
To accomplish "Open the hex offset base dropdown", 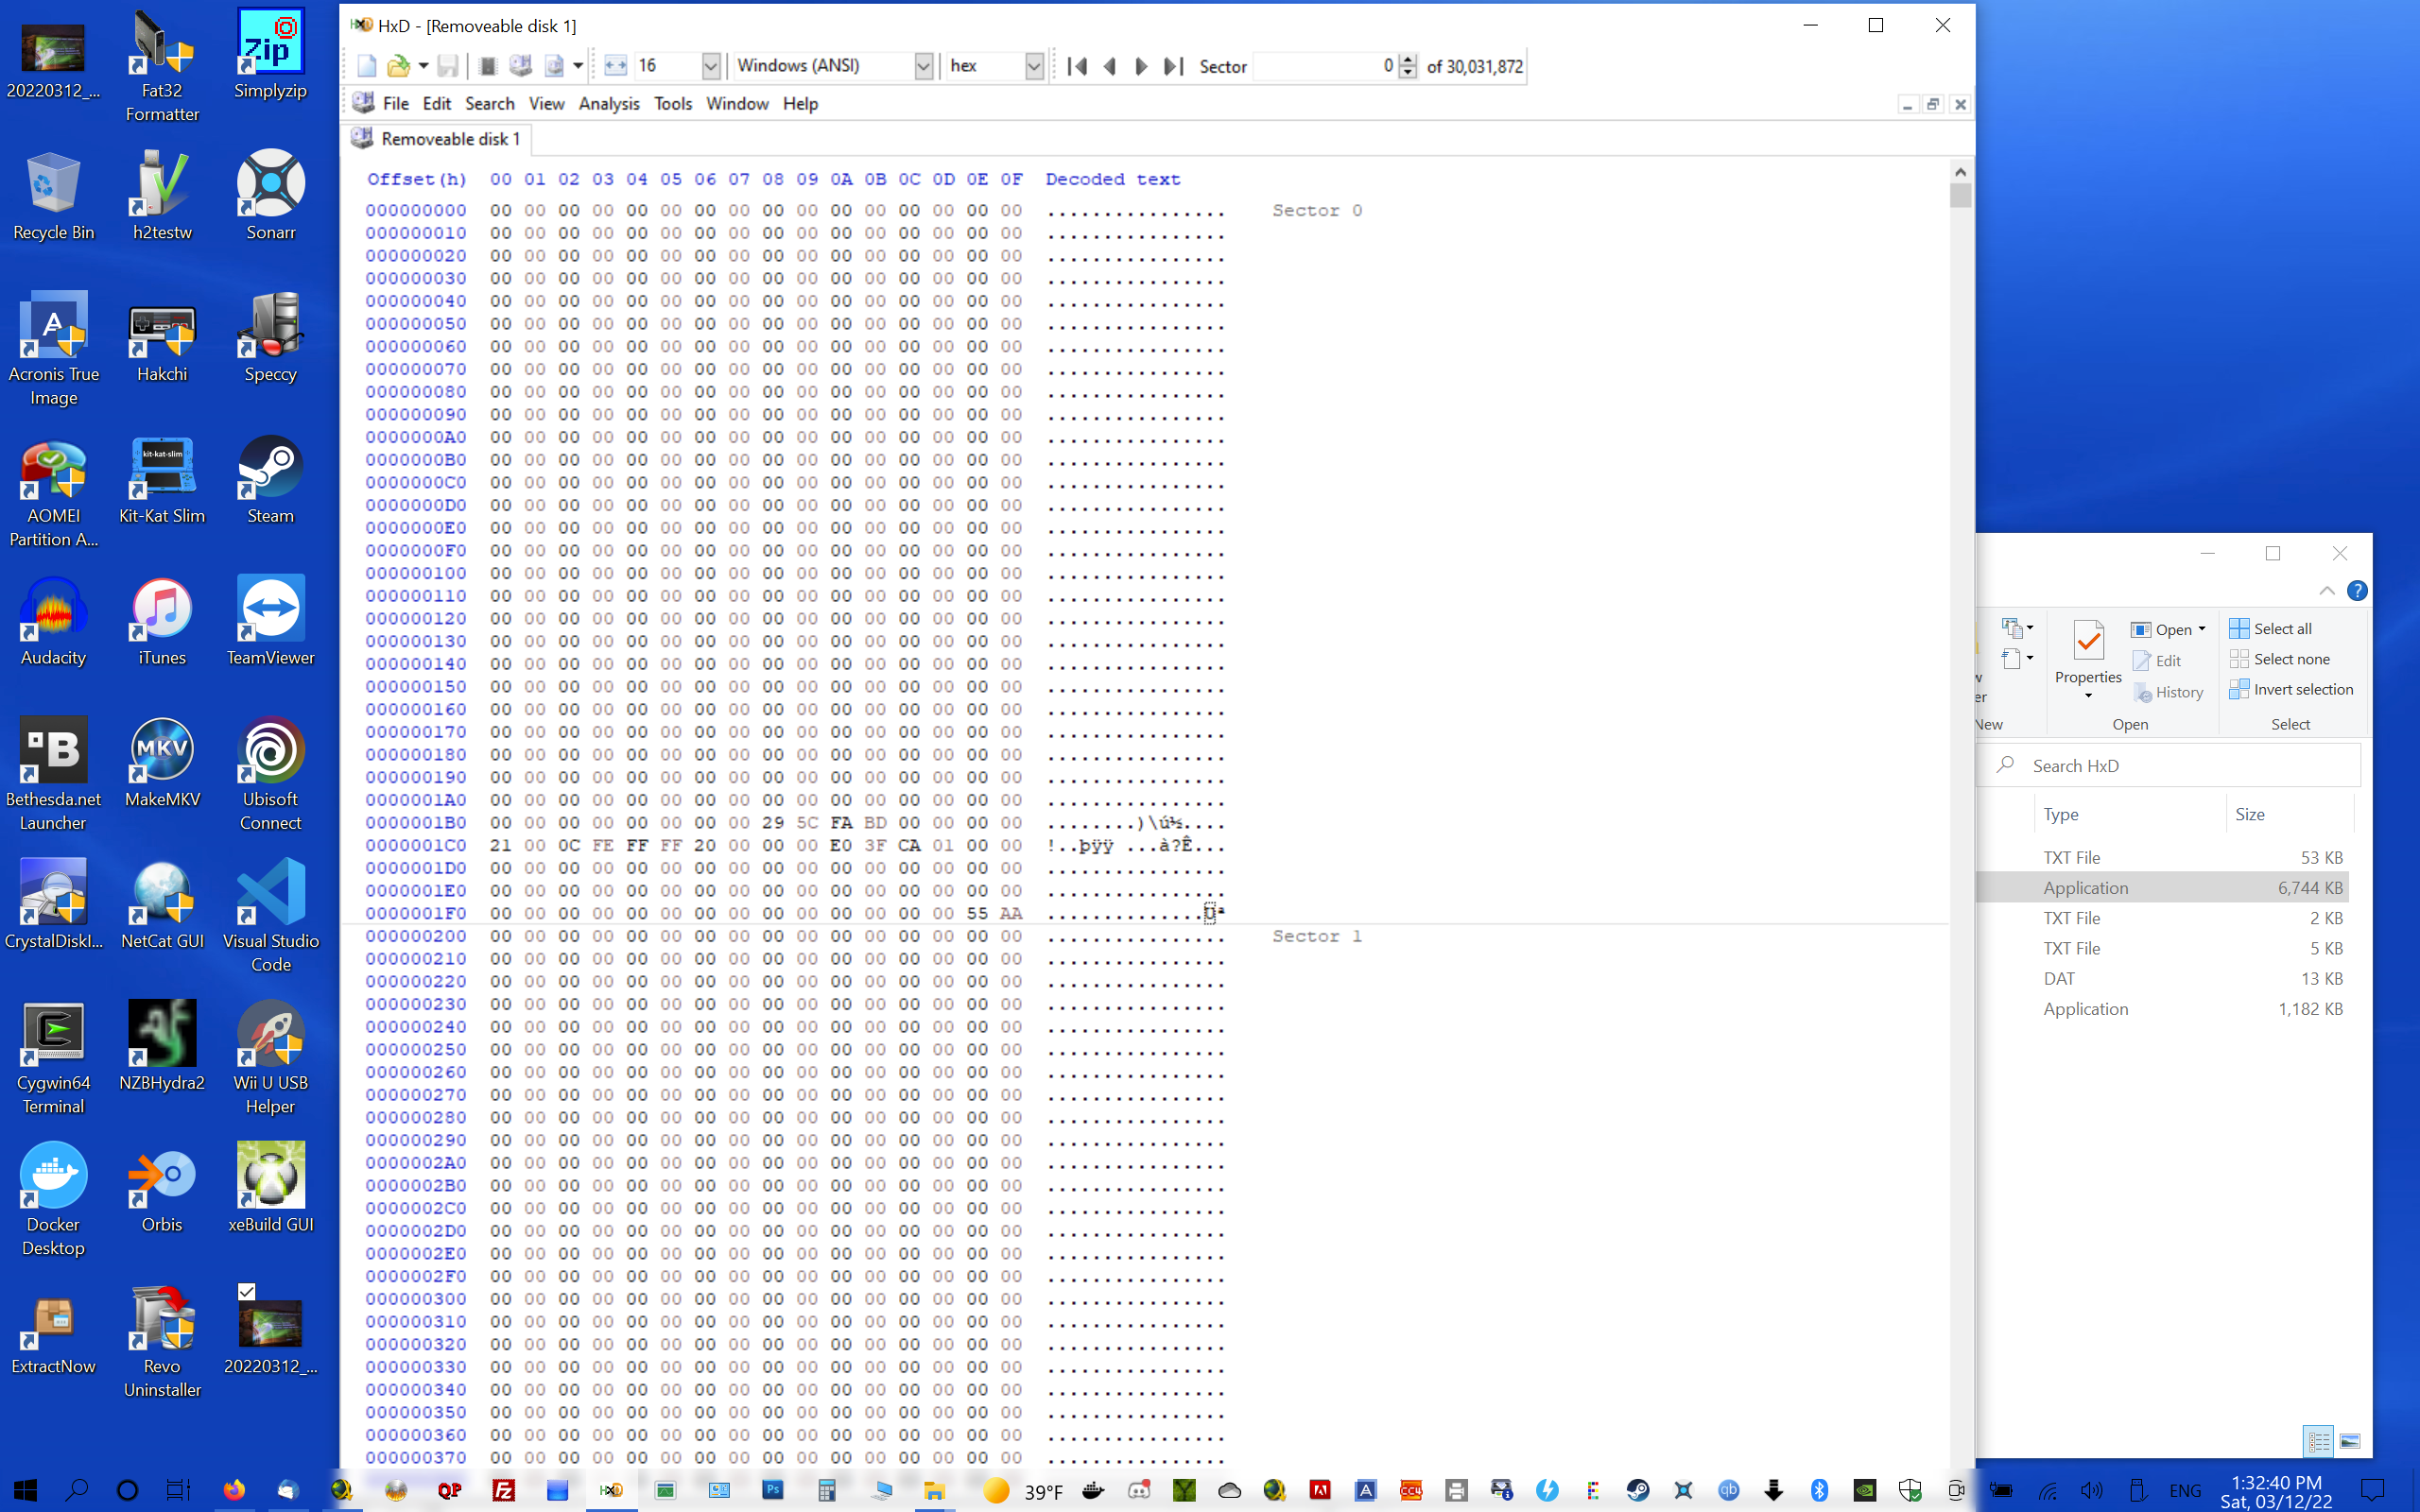I will coord(1034,66).
